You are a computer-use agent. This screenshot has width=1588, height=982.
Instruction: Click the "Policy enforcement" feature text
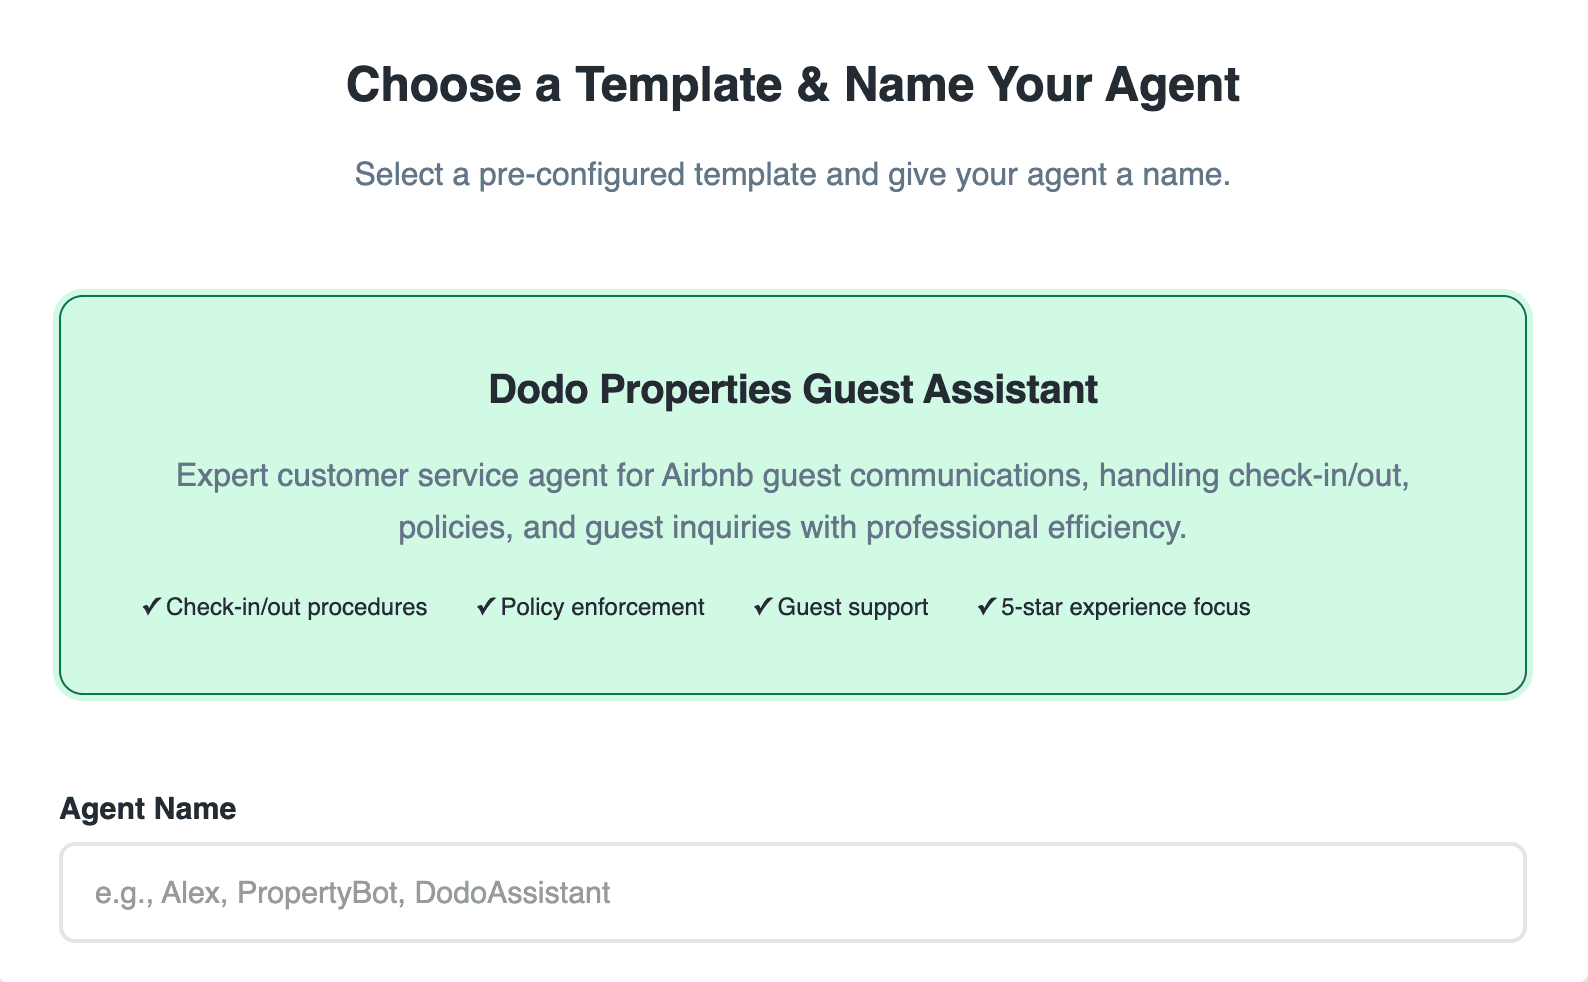(x=603, y=607)
